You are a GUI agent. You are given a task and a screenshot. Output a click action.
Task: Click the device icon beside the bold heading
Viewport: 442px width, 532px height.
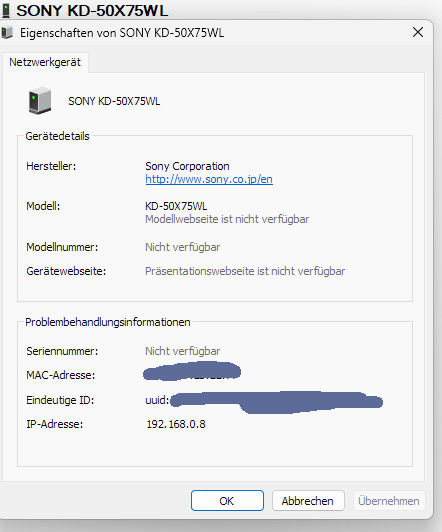pos(6,11)
